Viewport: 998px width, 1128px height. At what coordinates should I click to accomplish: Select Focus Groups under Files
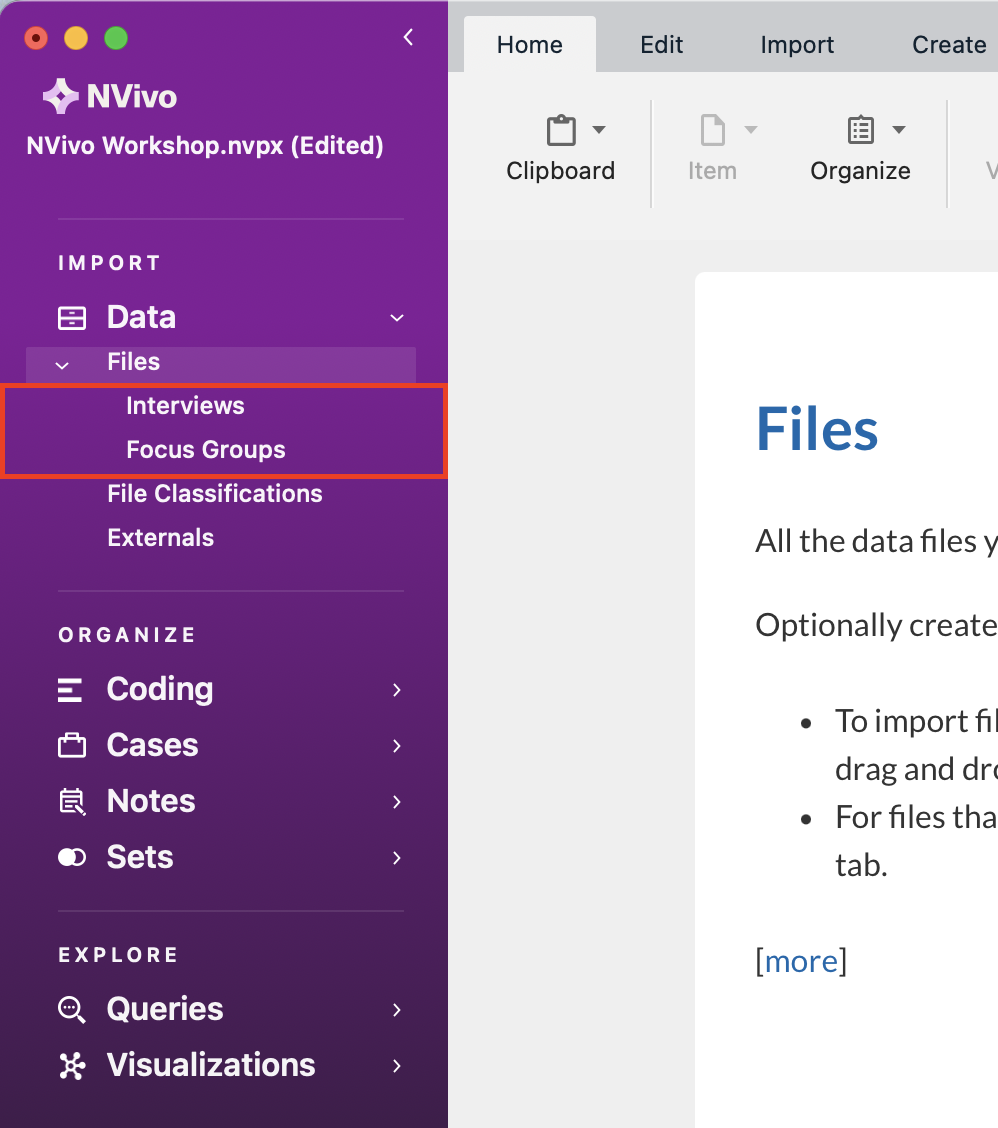(206, 450)
